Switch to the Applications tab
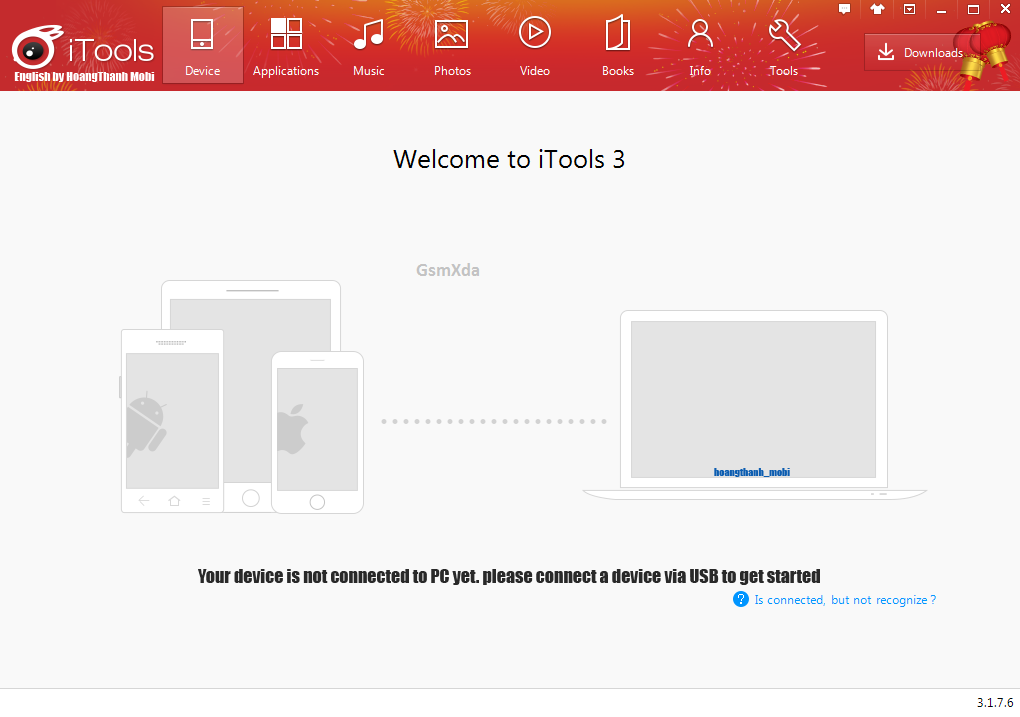The height and width of the screenshot is (717, 1020). [286, 46]
